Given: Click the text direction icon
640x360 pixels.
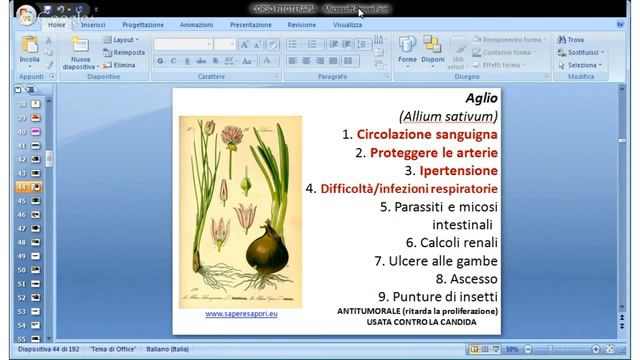Looking at the screenshot, I should tap(379, 40).
